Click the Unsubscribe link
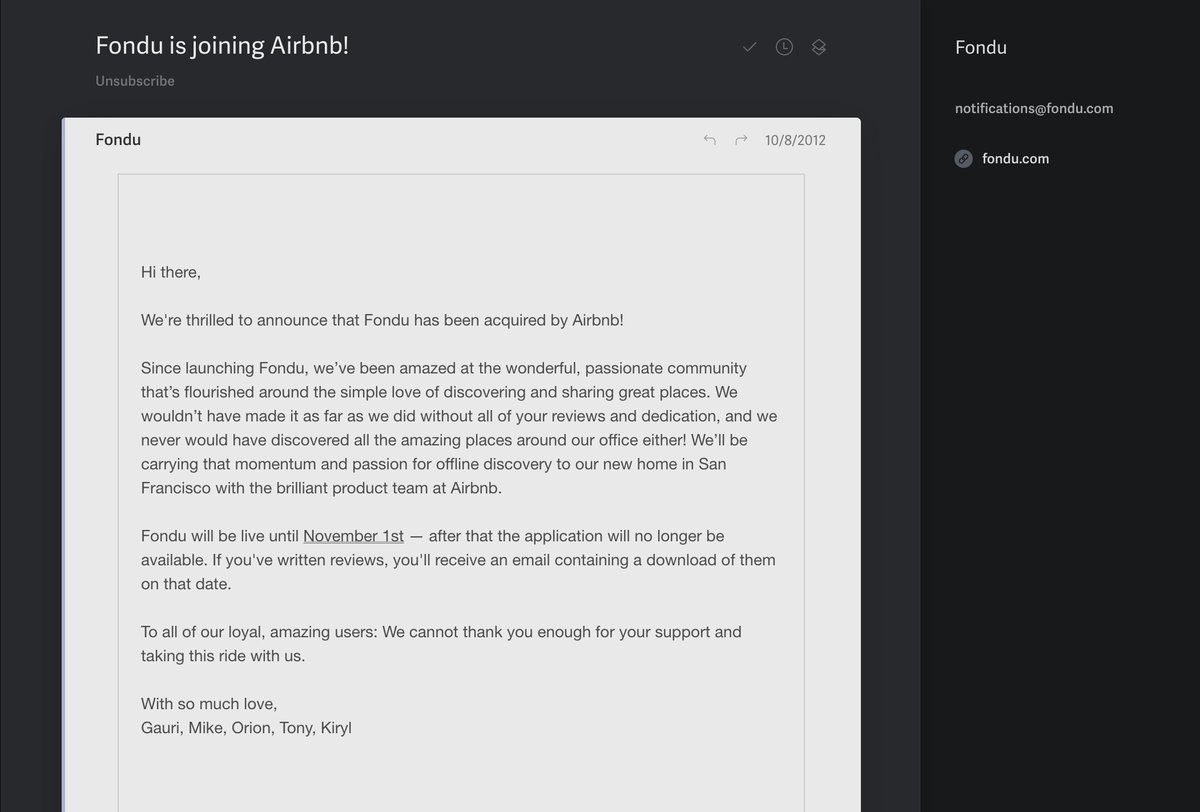 pos(135,81)
